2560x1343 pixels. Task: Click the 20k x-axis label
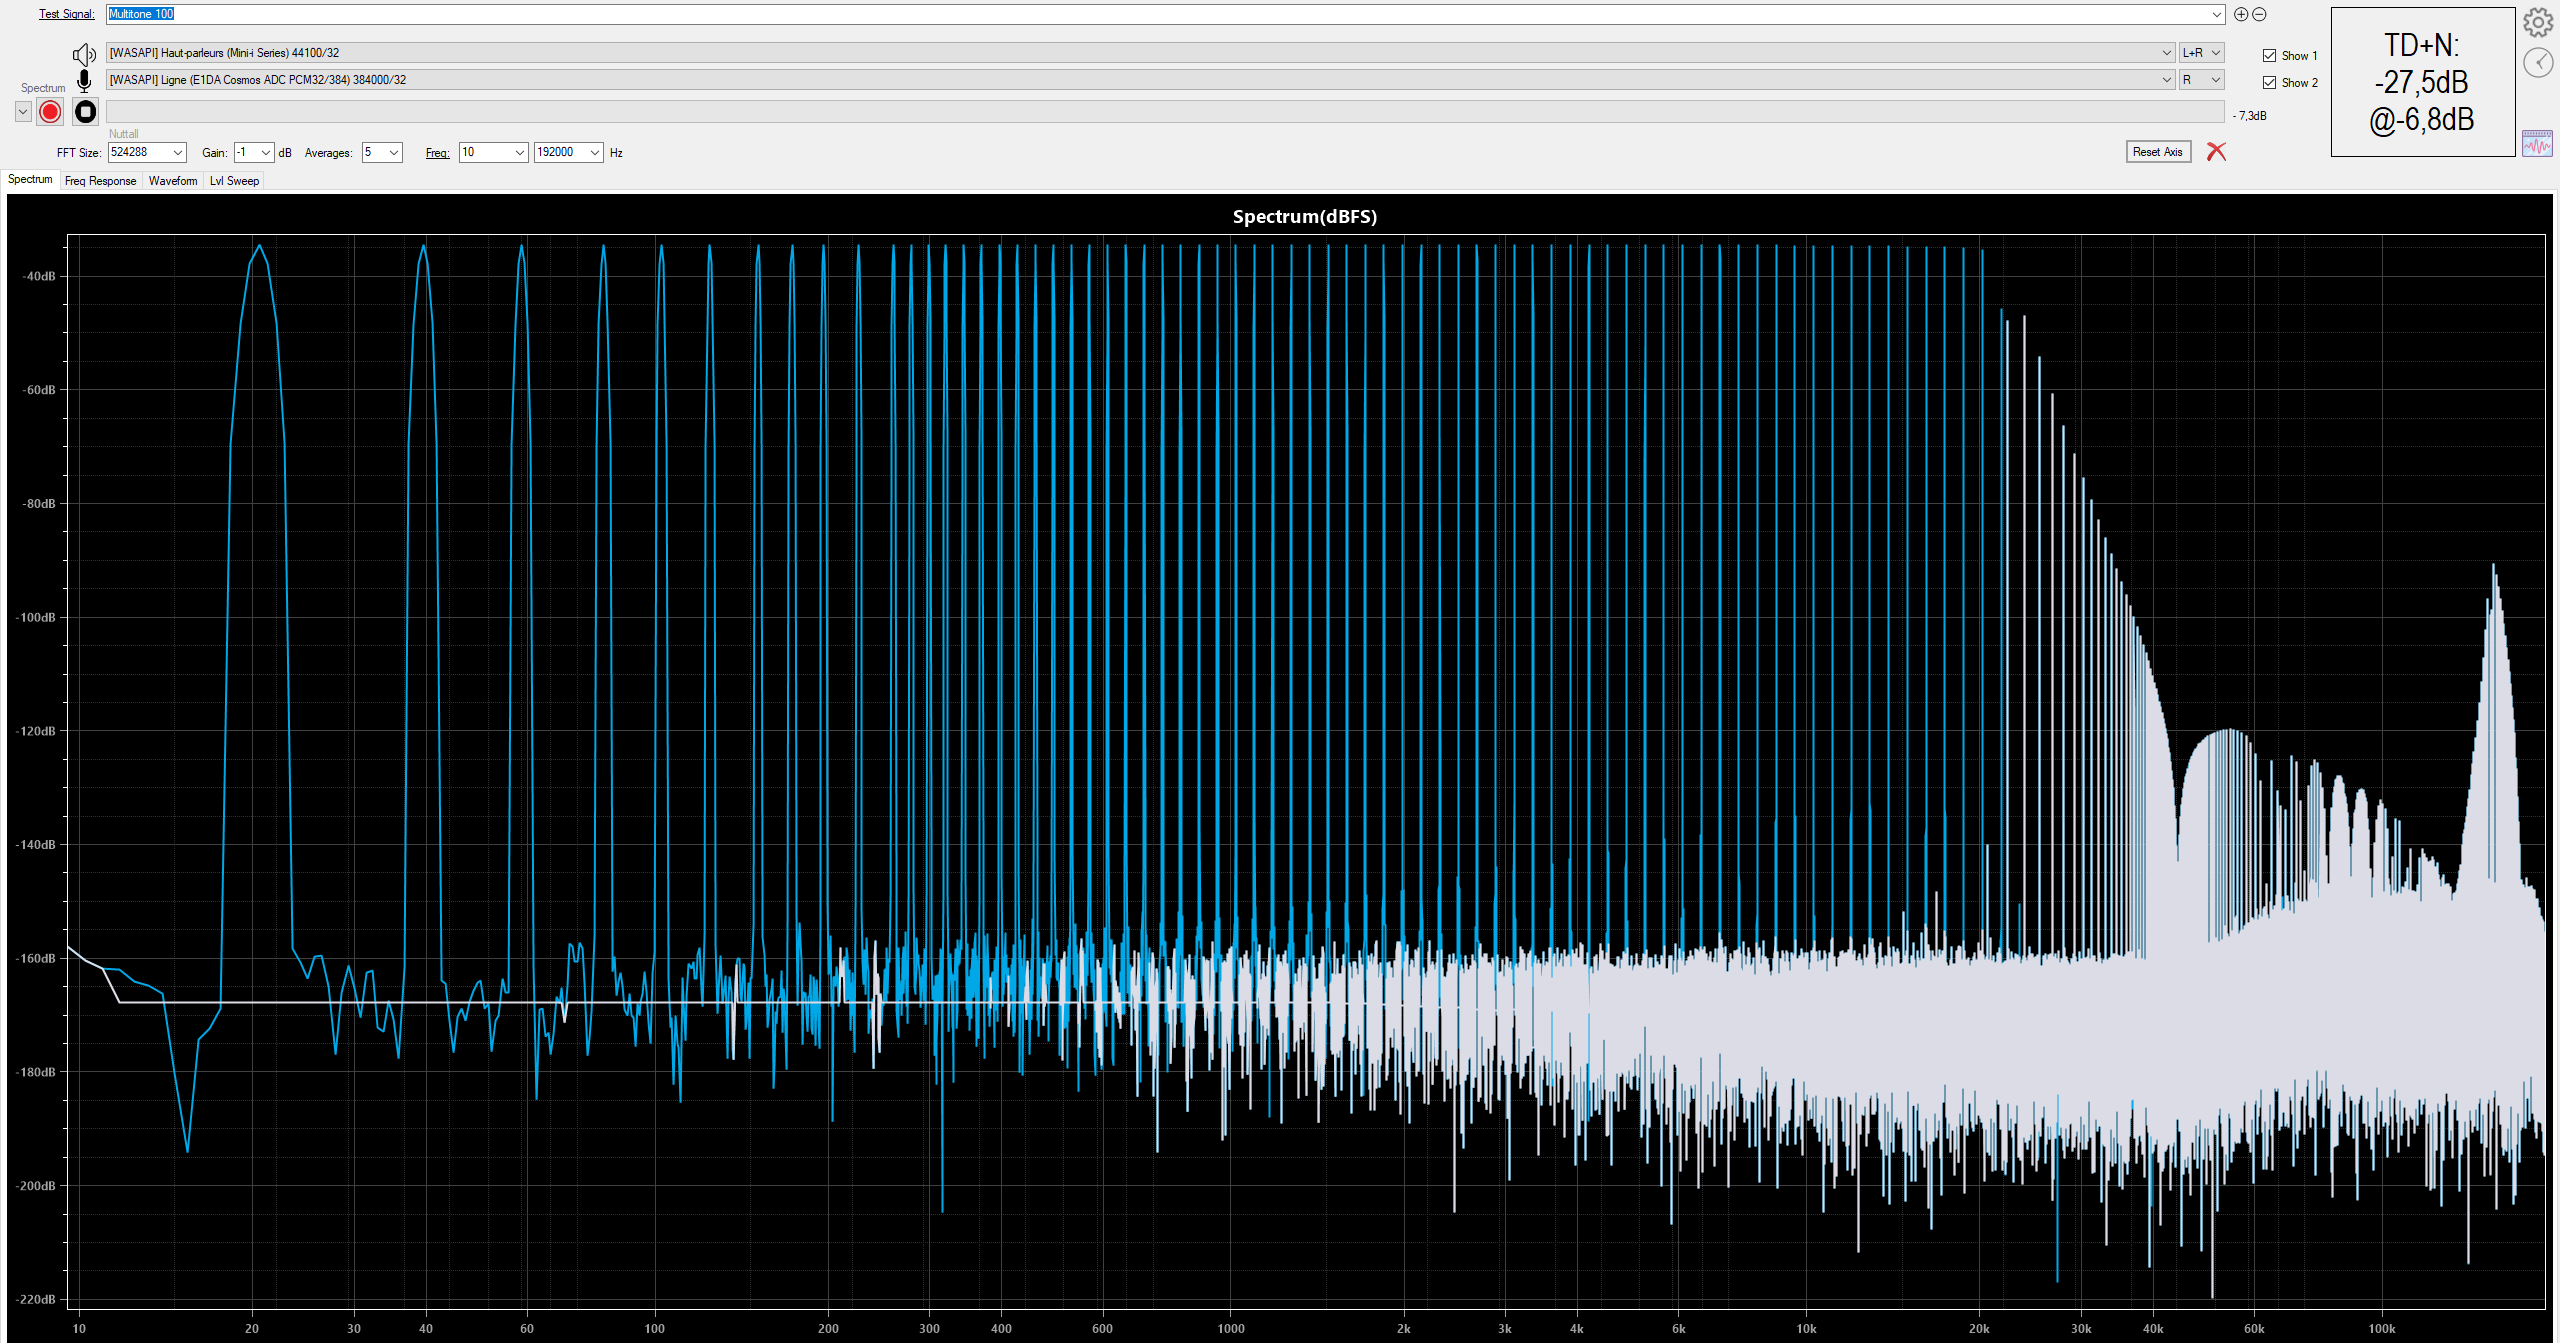click(1979, 1329)
